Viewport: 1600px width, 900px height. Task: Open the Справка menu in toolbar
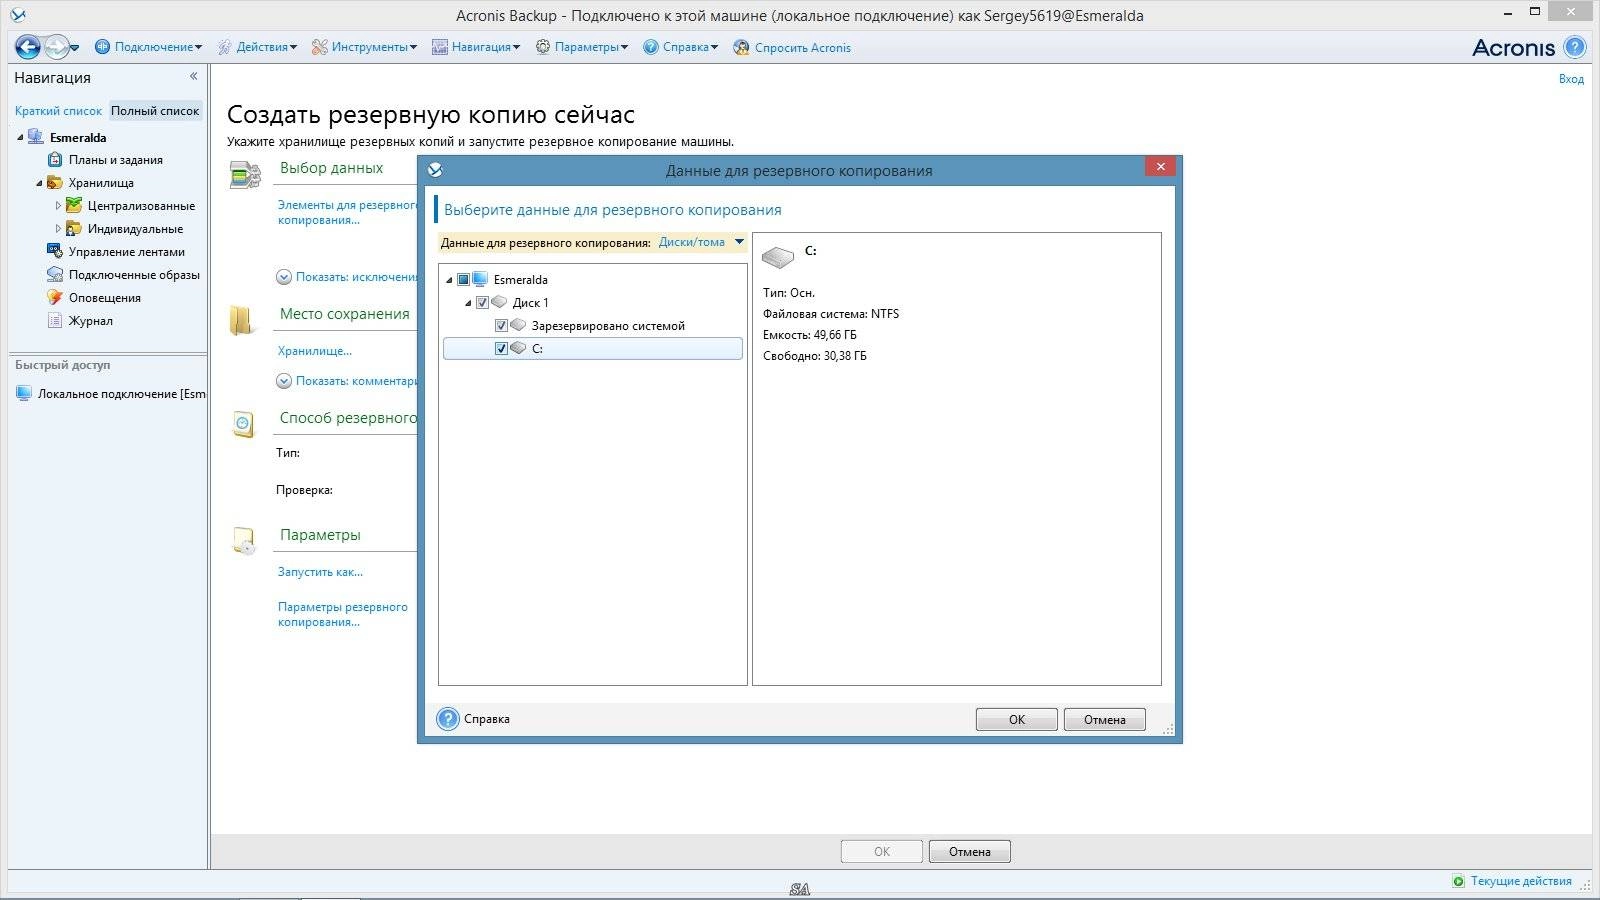680,47
